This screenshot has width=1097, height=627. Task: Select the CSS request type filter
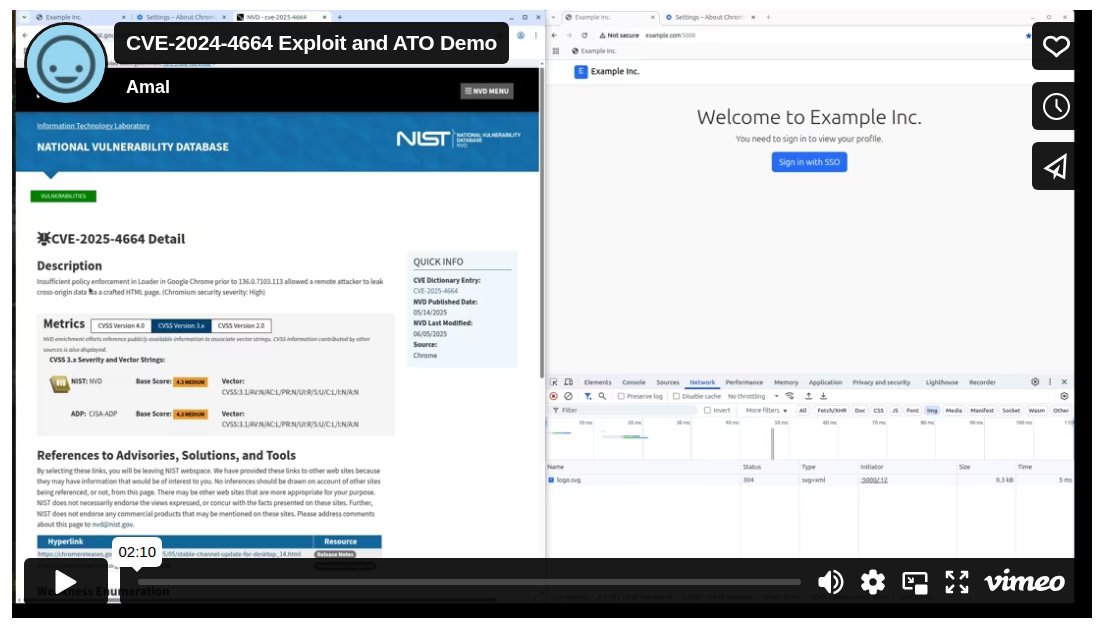879,410
